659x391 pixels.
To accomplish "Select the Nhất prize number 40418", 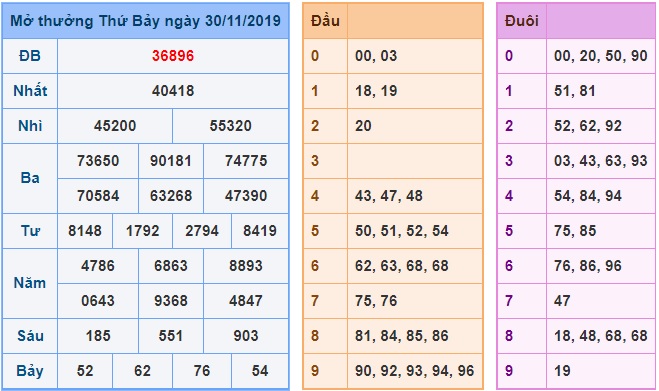I will (173, 90).
